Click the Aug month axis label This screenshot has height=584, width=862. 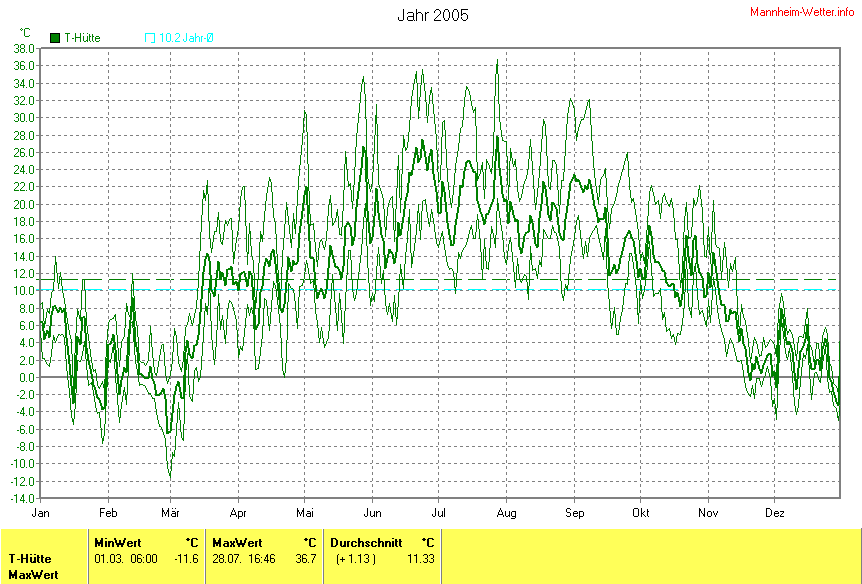[x=507, y=511]
